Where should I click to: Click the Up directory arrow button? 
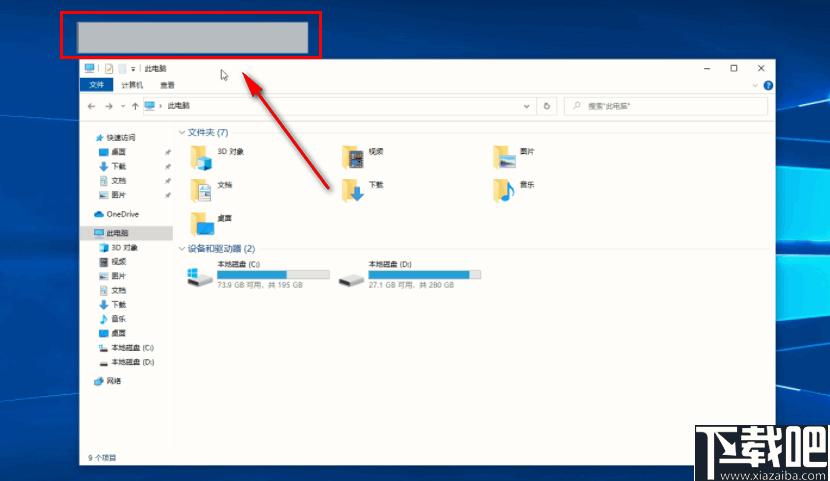(x=135, y=105)
